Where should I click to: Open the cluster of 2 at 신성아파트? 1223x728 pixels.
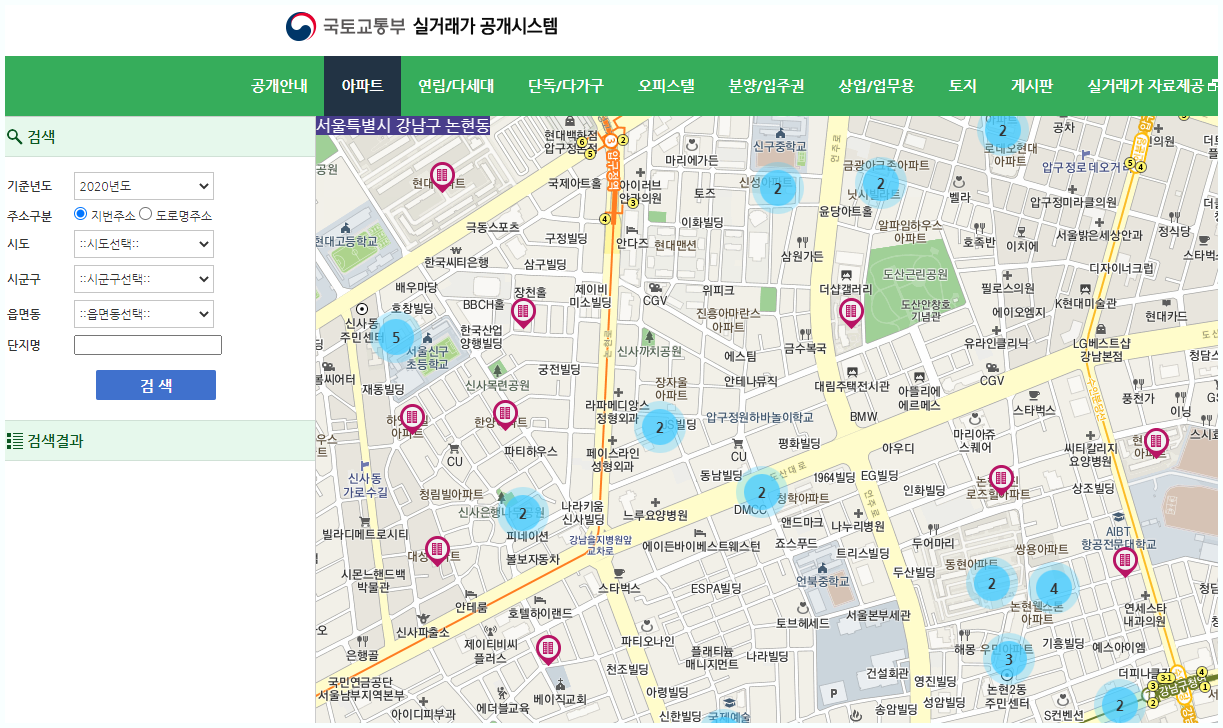click(777, 187)
